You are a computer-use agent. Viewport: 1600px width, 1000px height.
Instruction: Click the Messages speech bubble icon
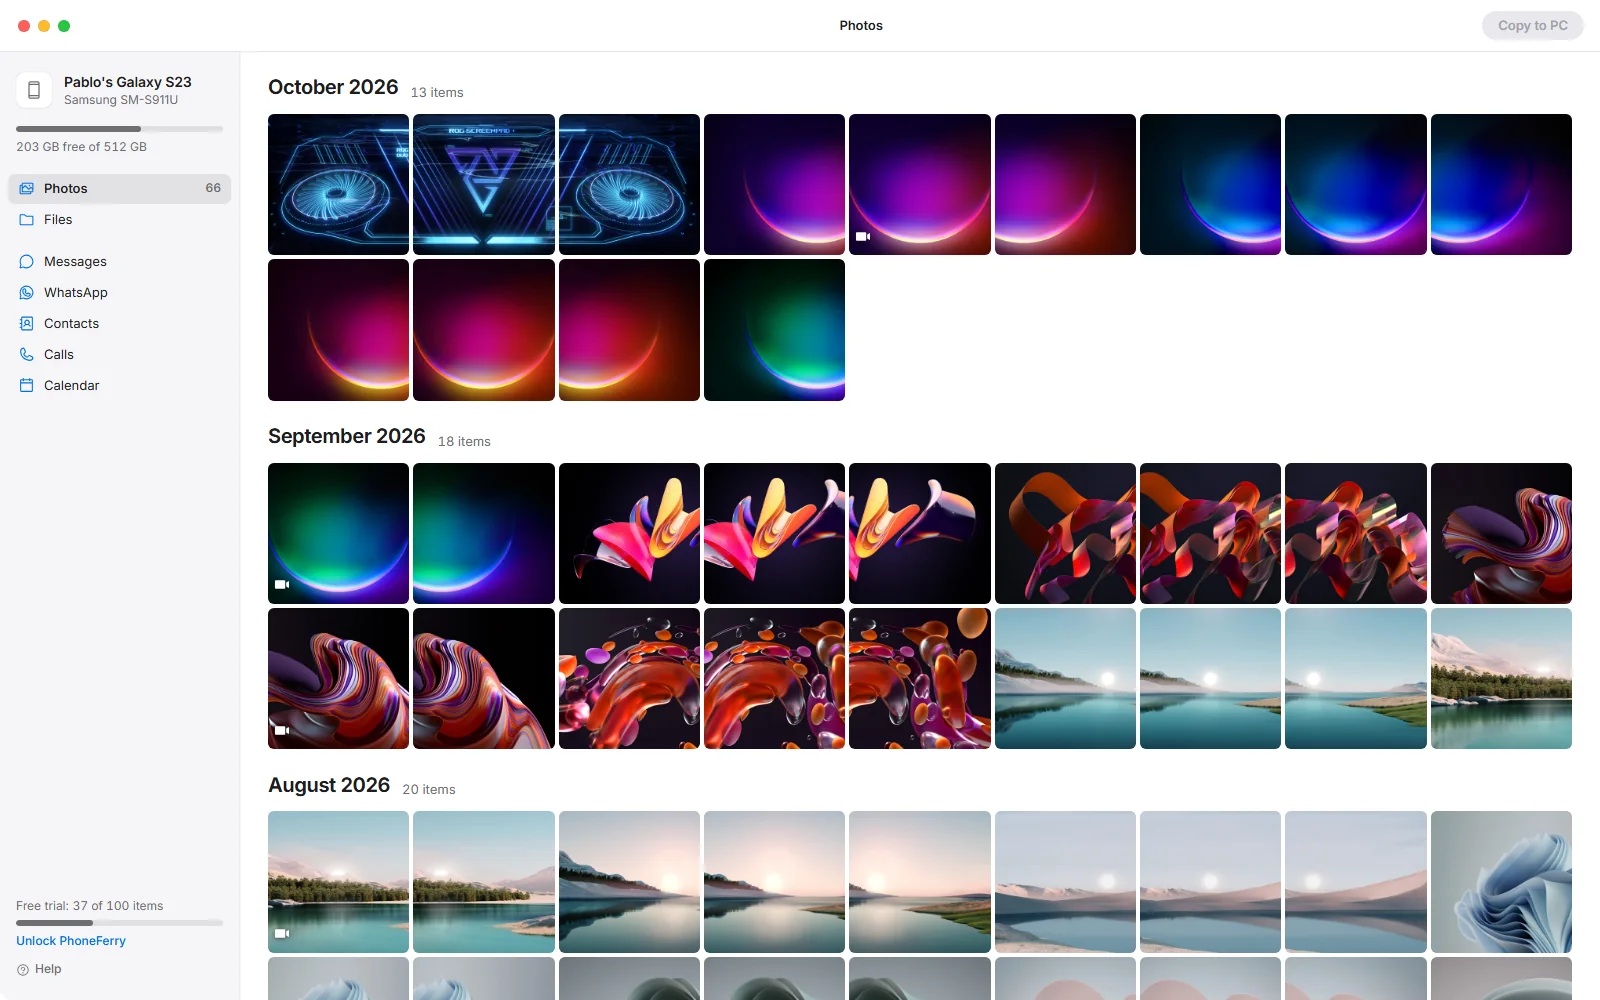coord(27,262)
